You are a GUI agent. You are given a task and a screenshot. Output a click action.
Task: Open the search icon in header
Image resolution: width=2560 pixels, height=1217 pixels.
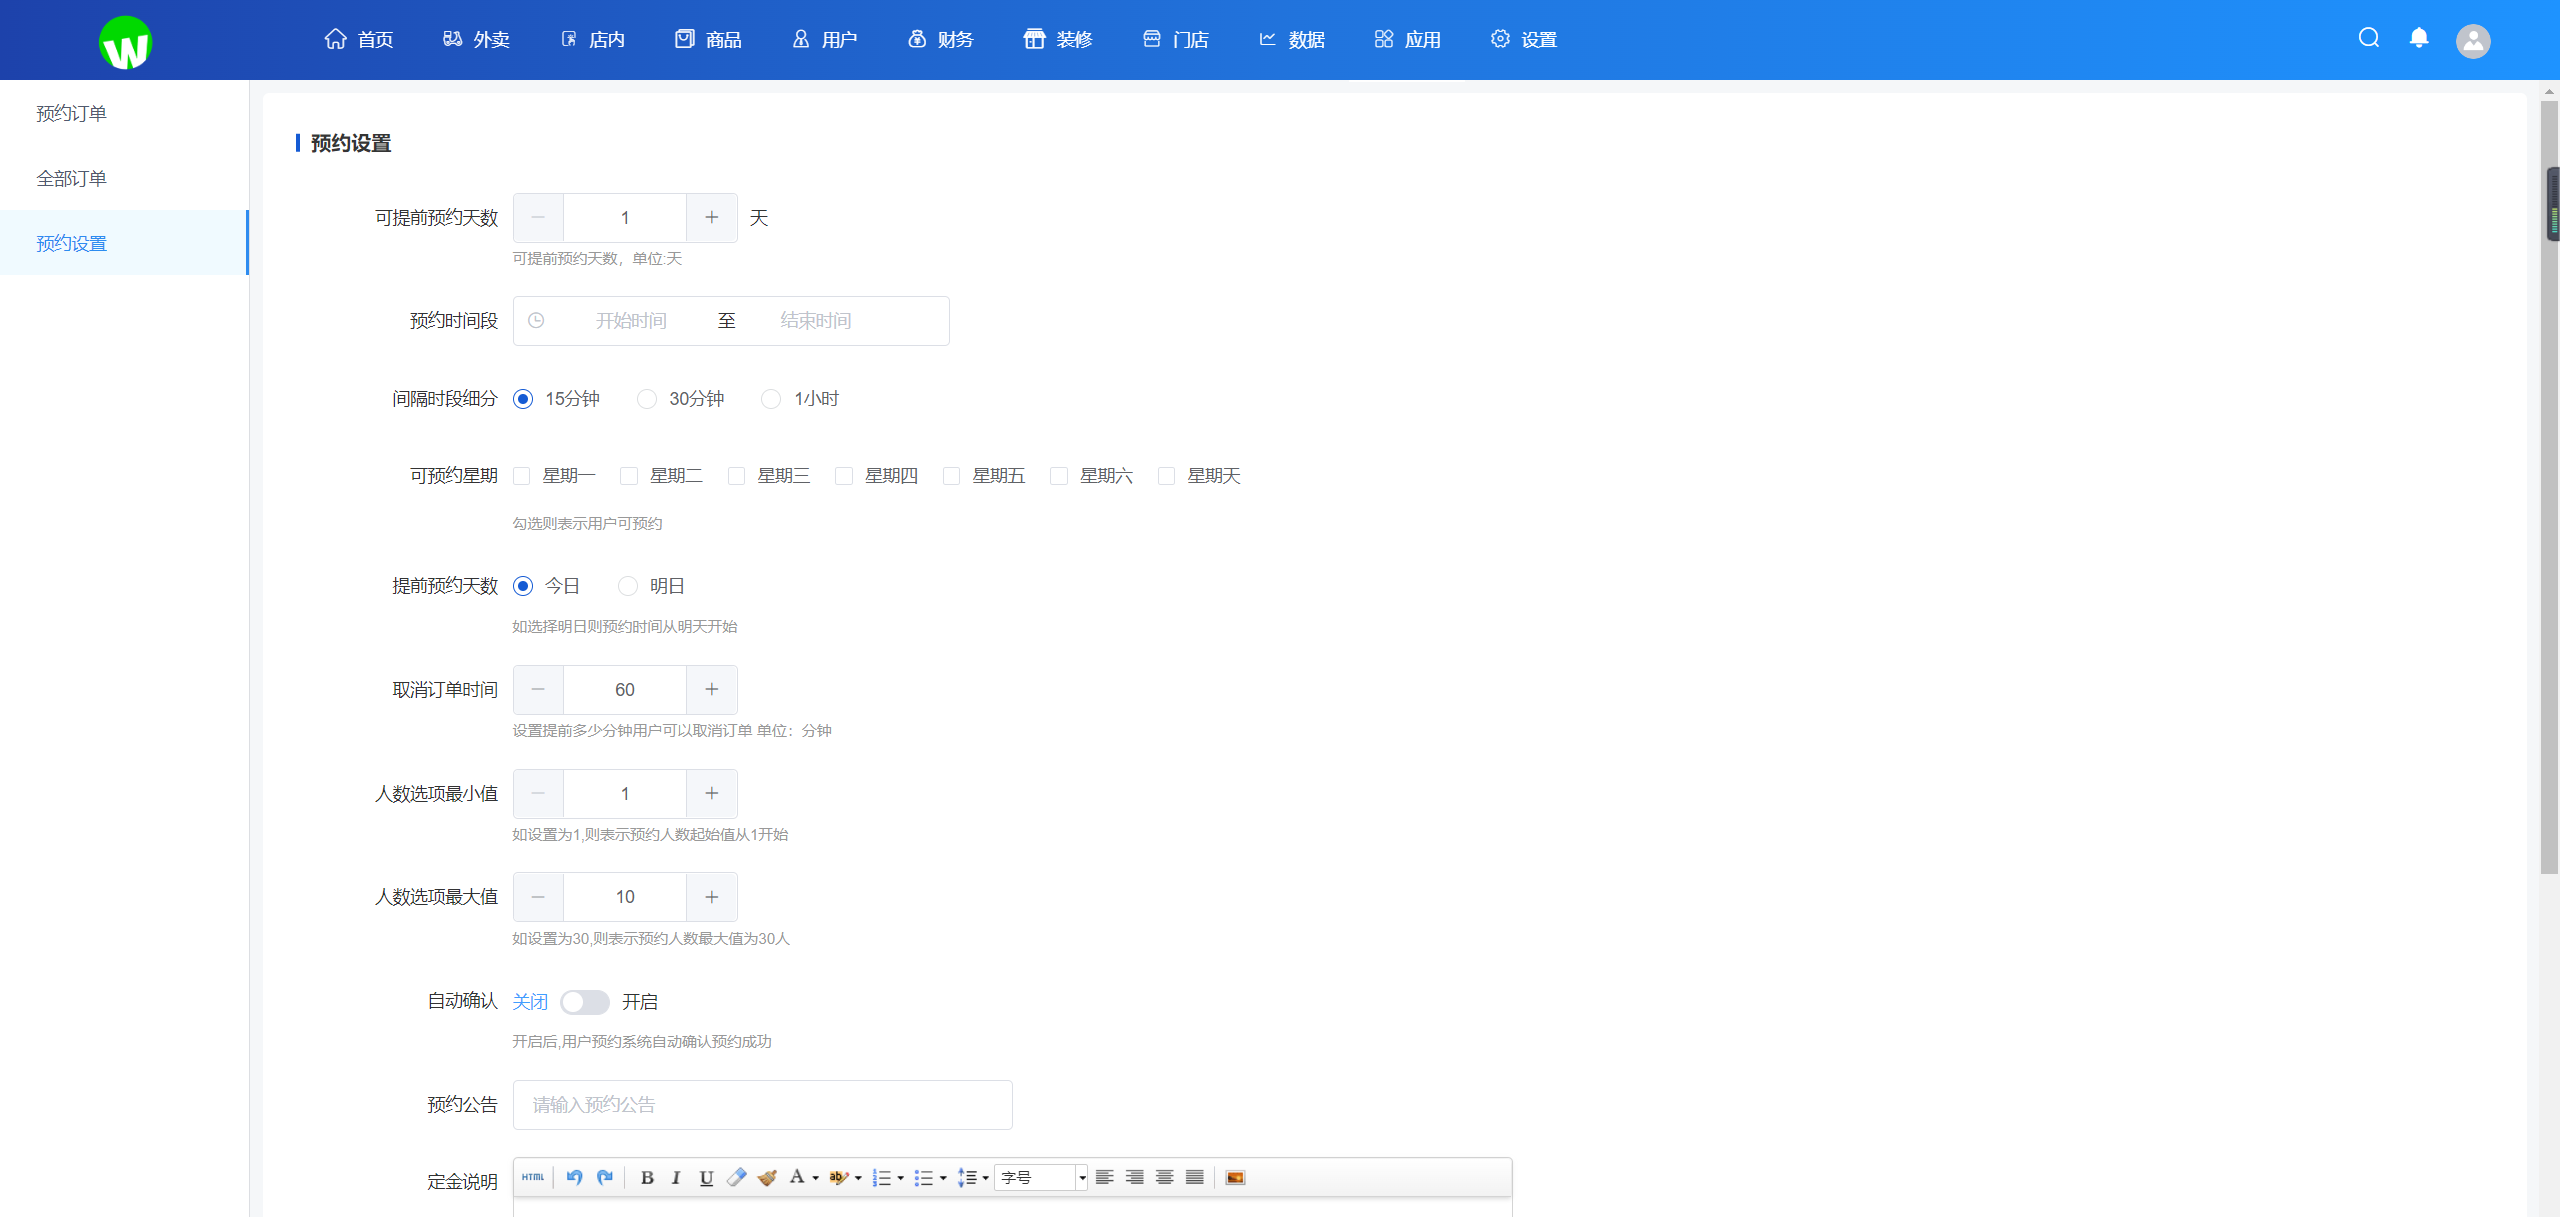tap(2368, 38)
